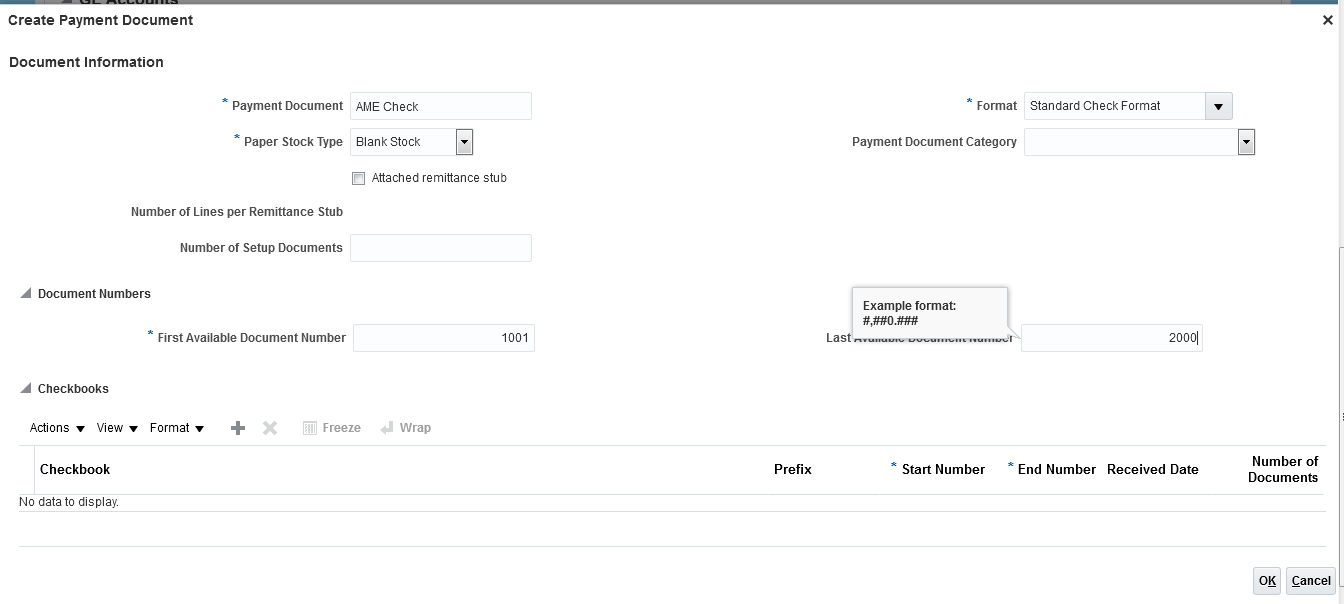Enable the Attached remittance stub checkbox

point(358,179)
